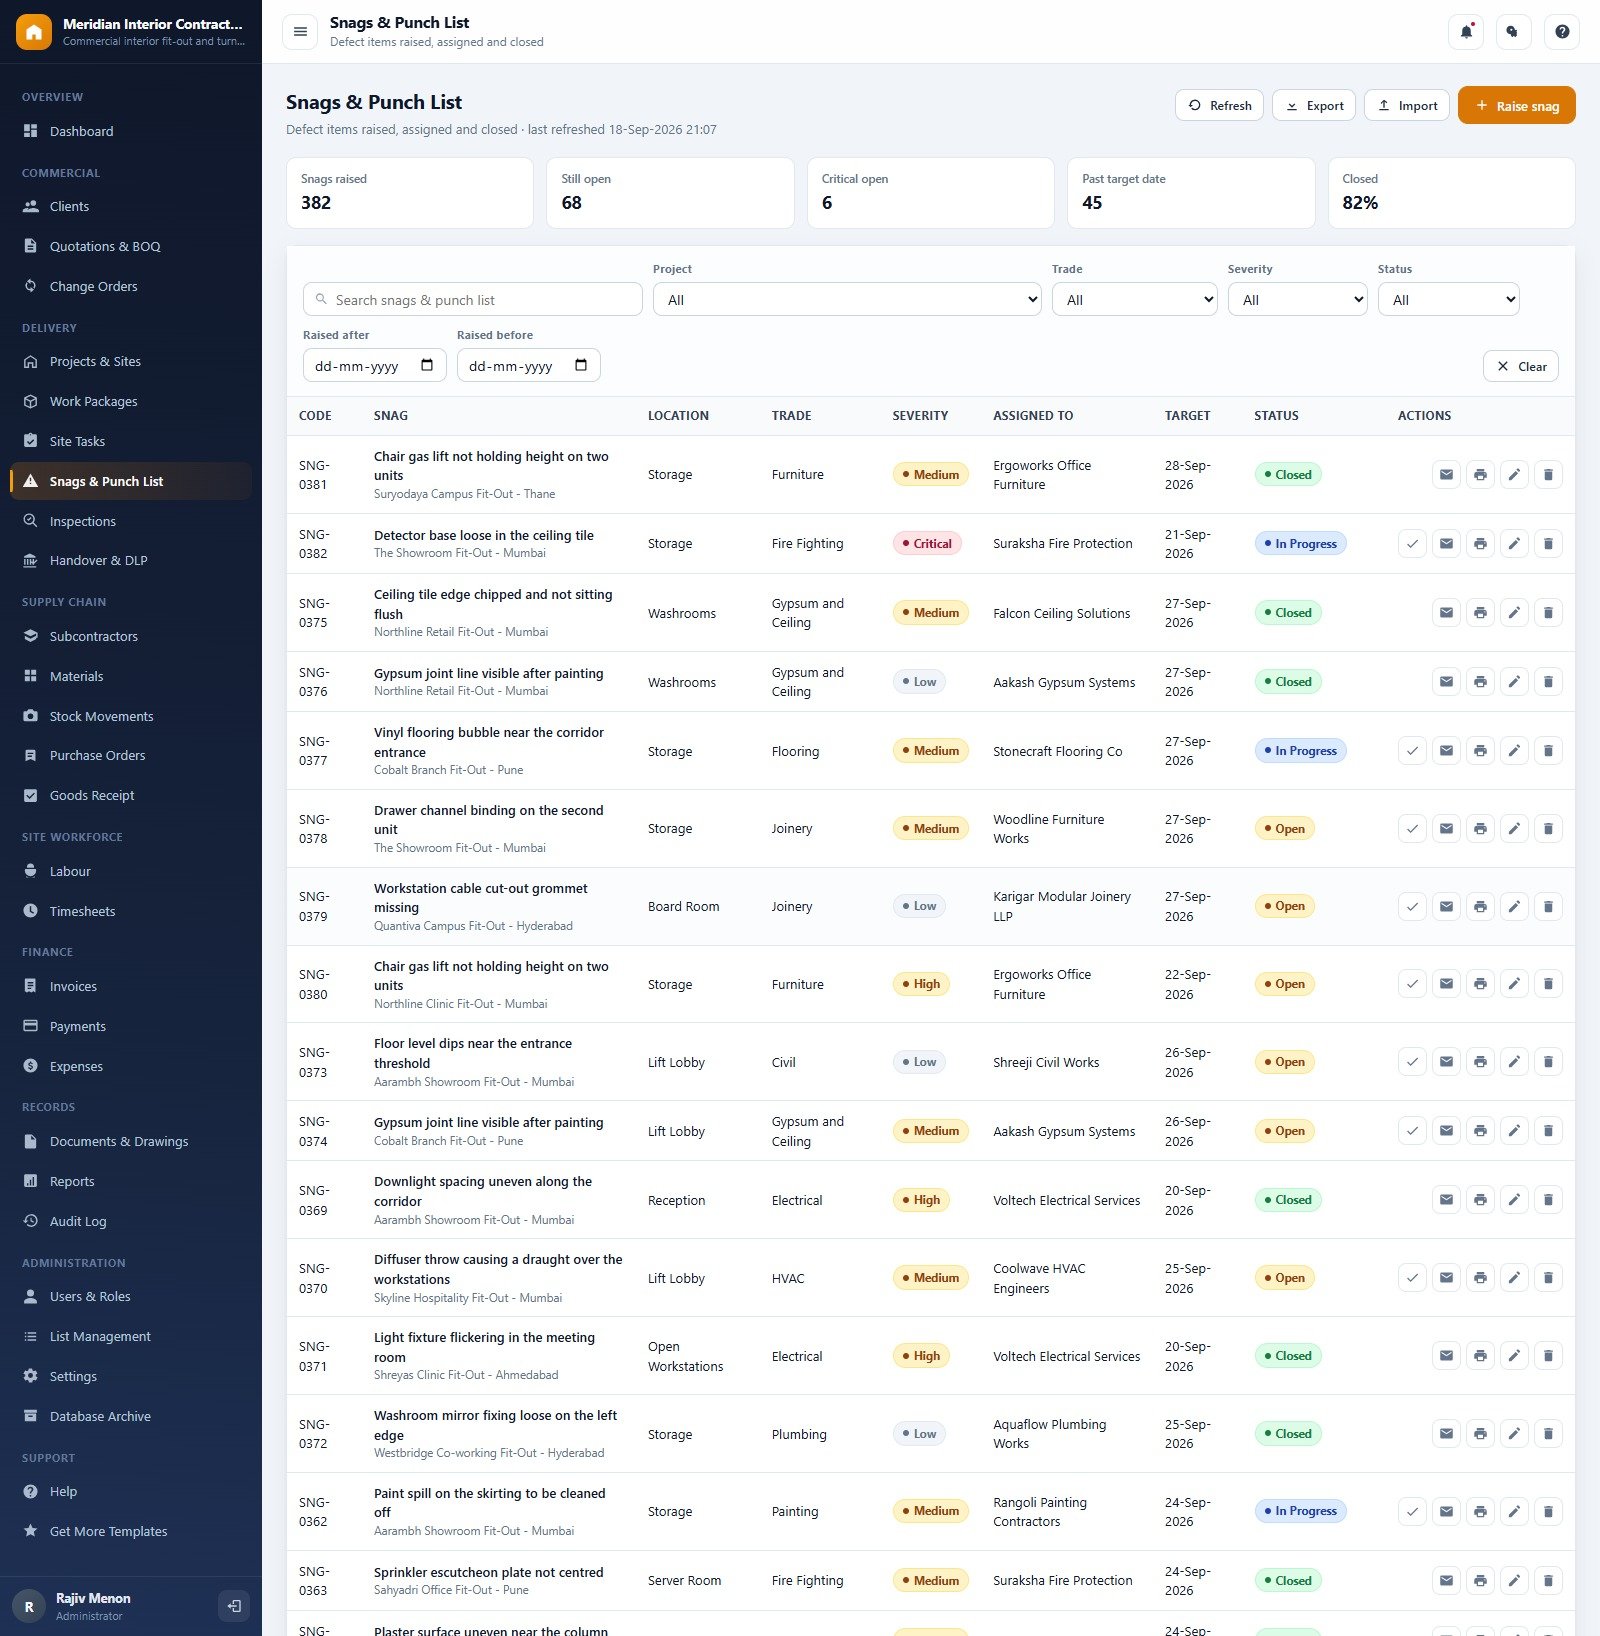
Task: Click the notifications bell icon
Action: [1466, 32]
